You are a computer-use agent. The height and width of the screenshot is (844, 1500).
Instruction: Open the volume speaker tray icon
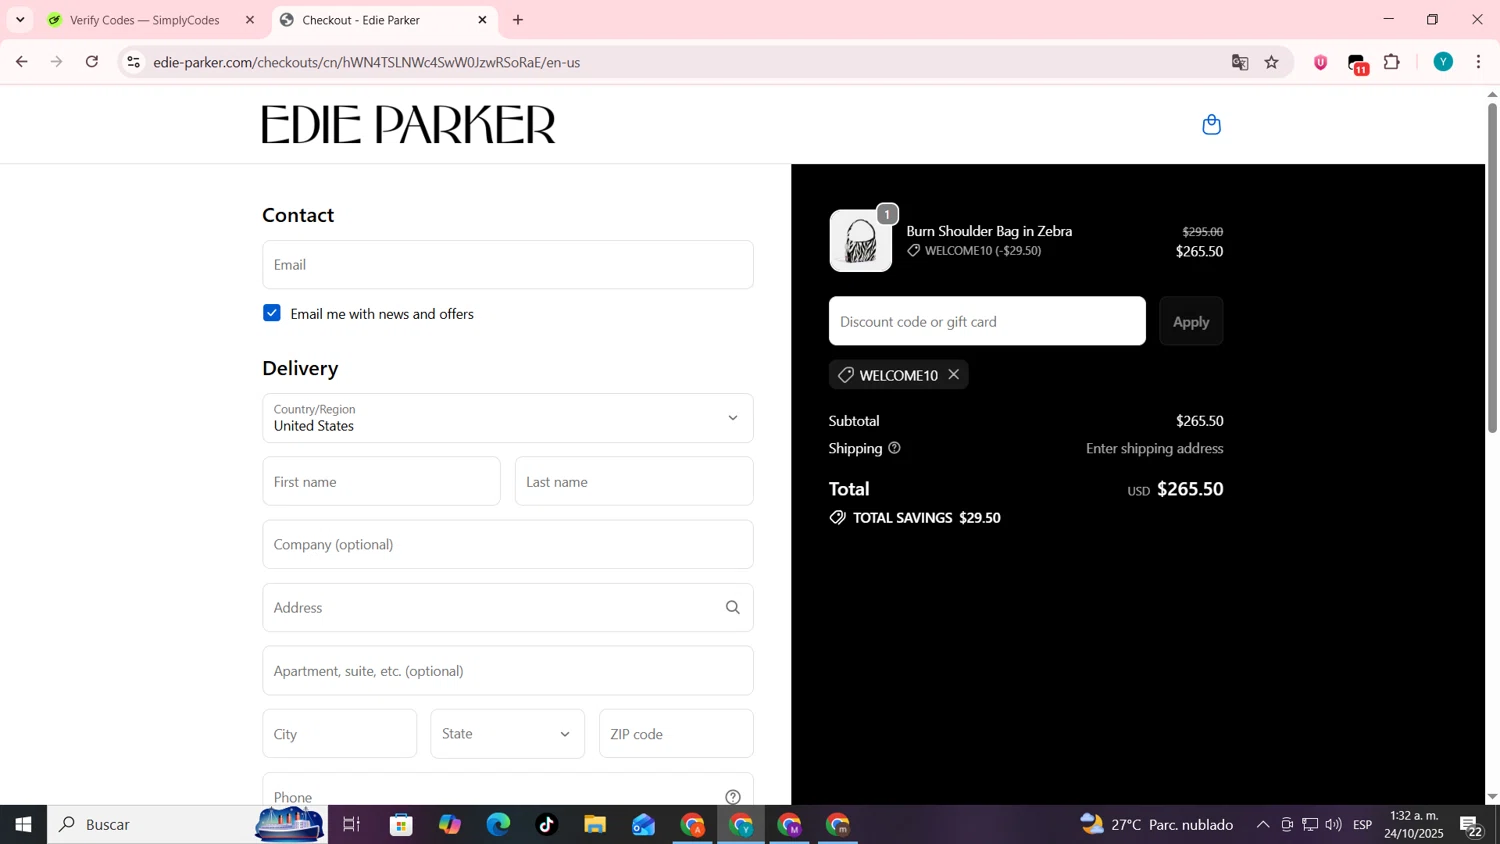point(1334,825)
